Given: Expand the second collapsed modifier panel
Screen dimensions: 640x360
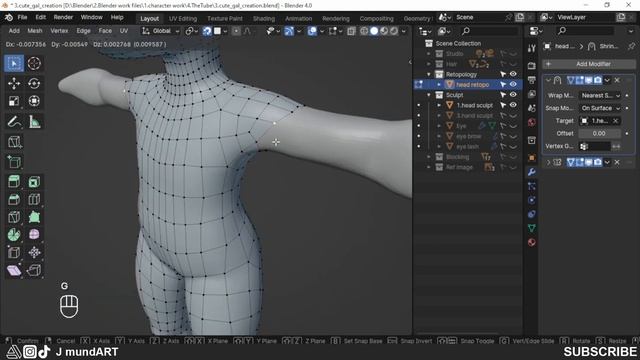Looking at the screenshot, I should pos(549,162).
